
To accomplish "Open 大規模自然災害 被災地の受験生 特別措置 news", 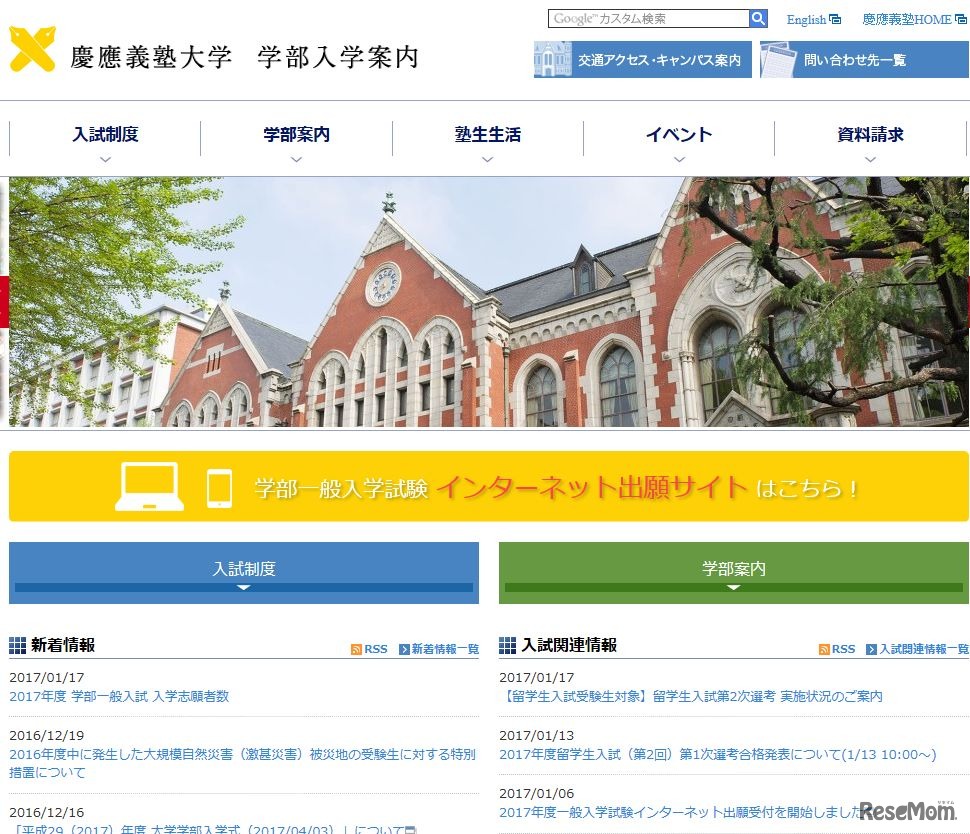I will 242,763.
